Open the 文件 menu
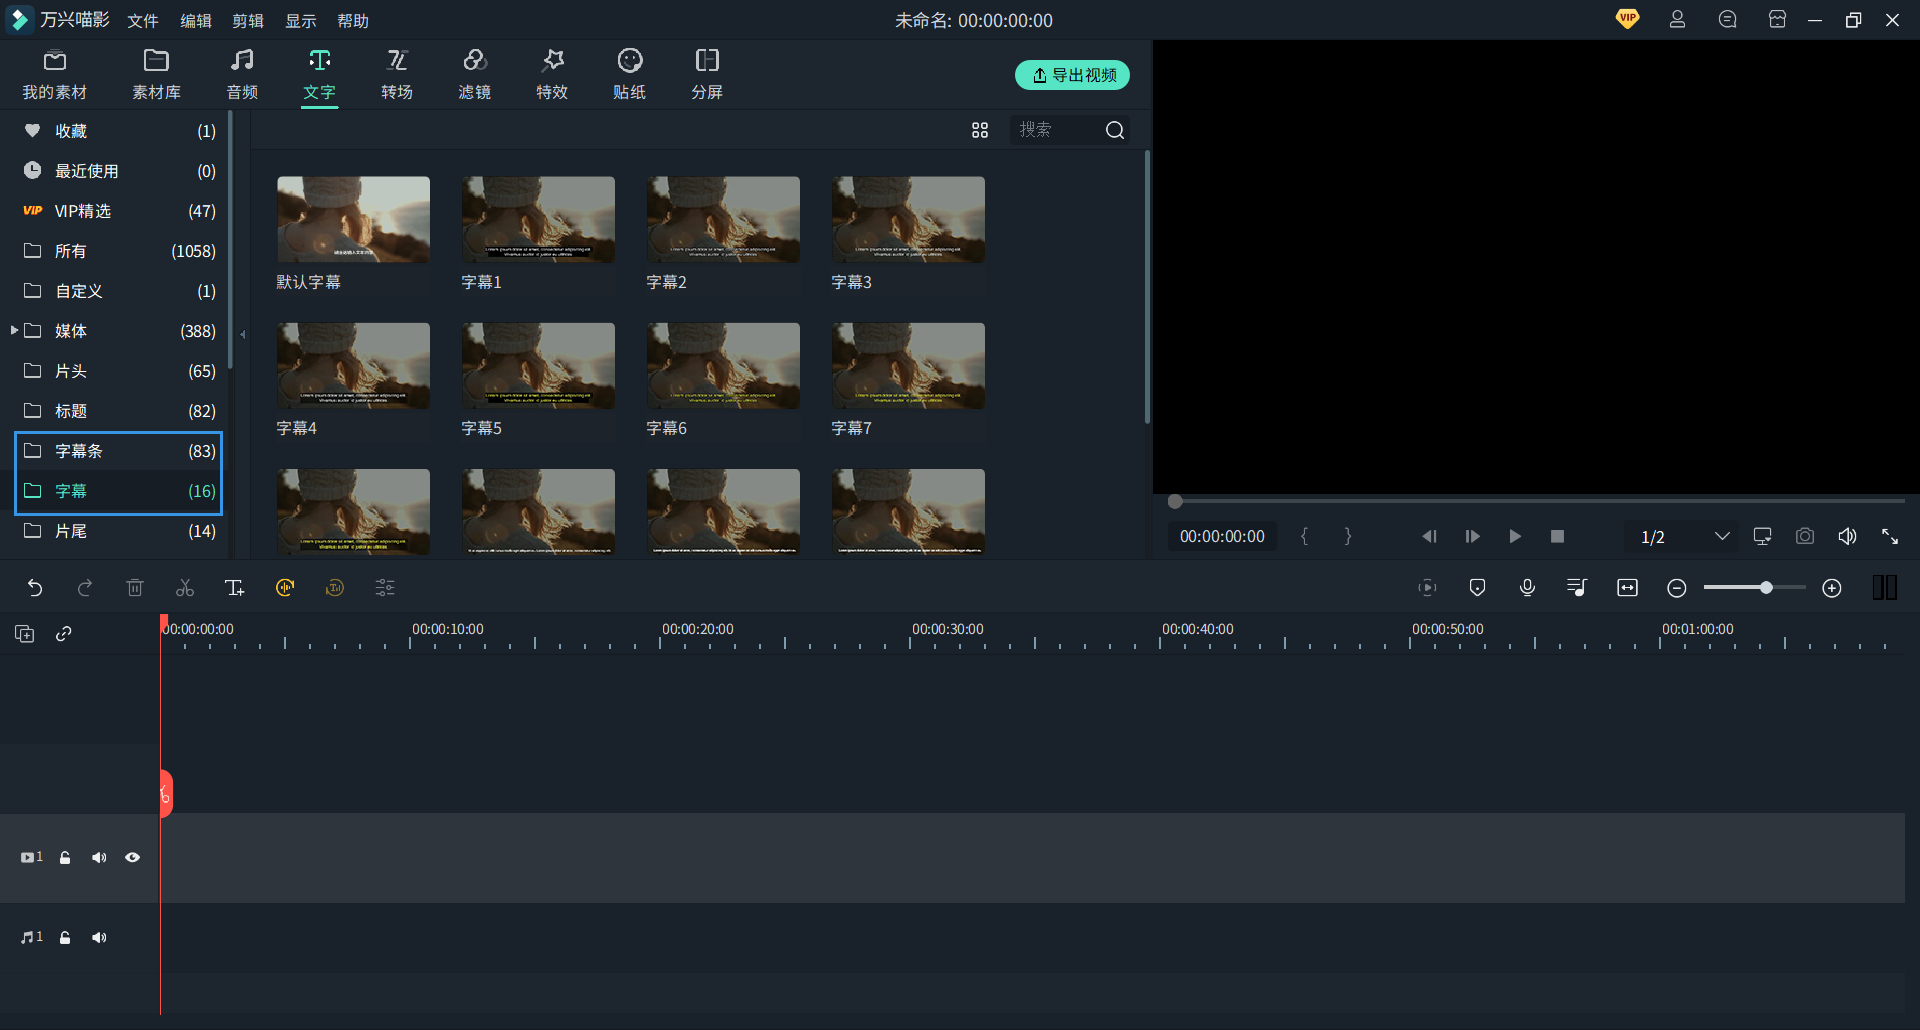 (x=143, y=21)
